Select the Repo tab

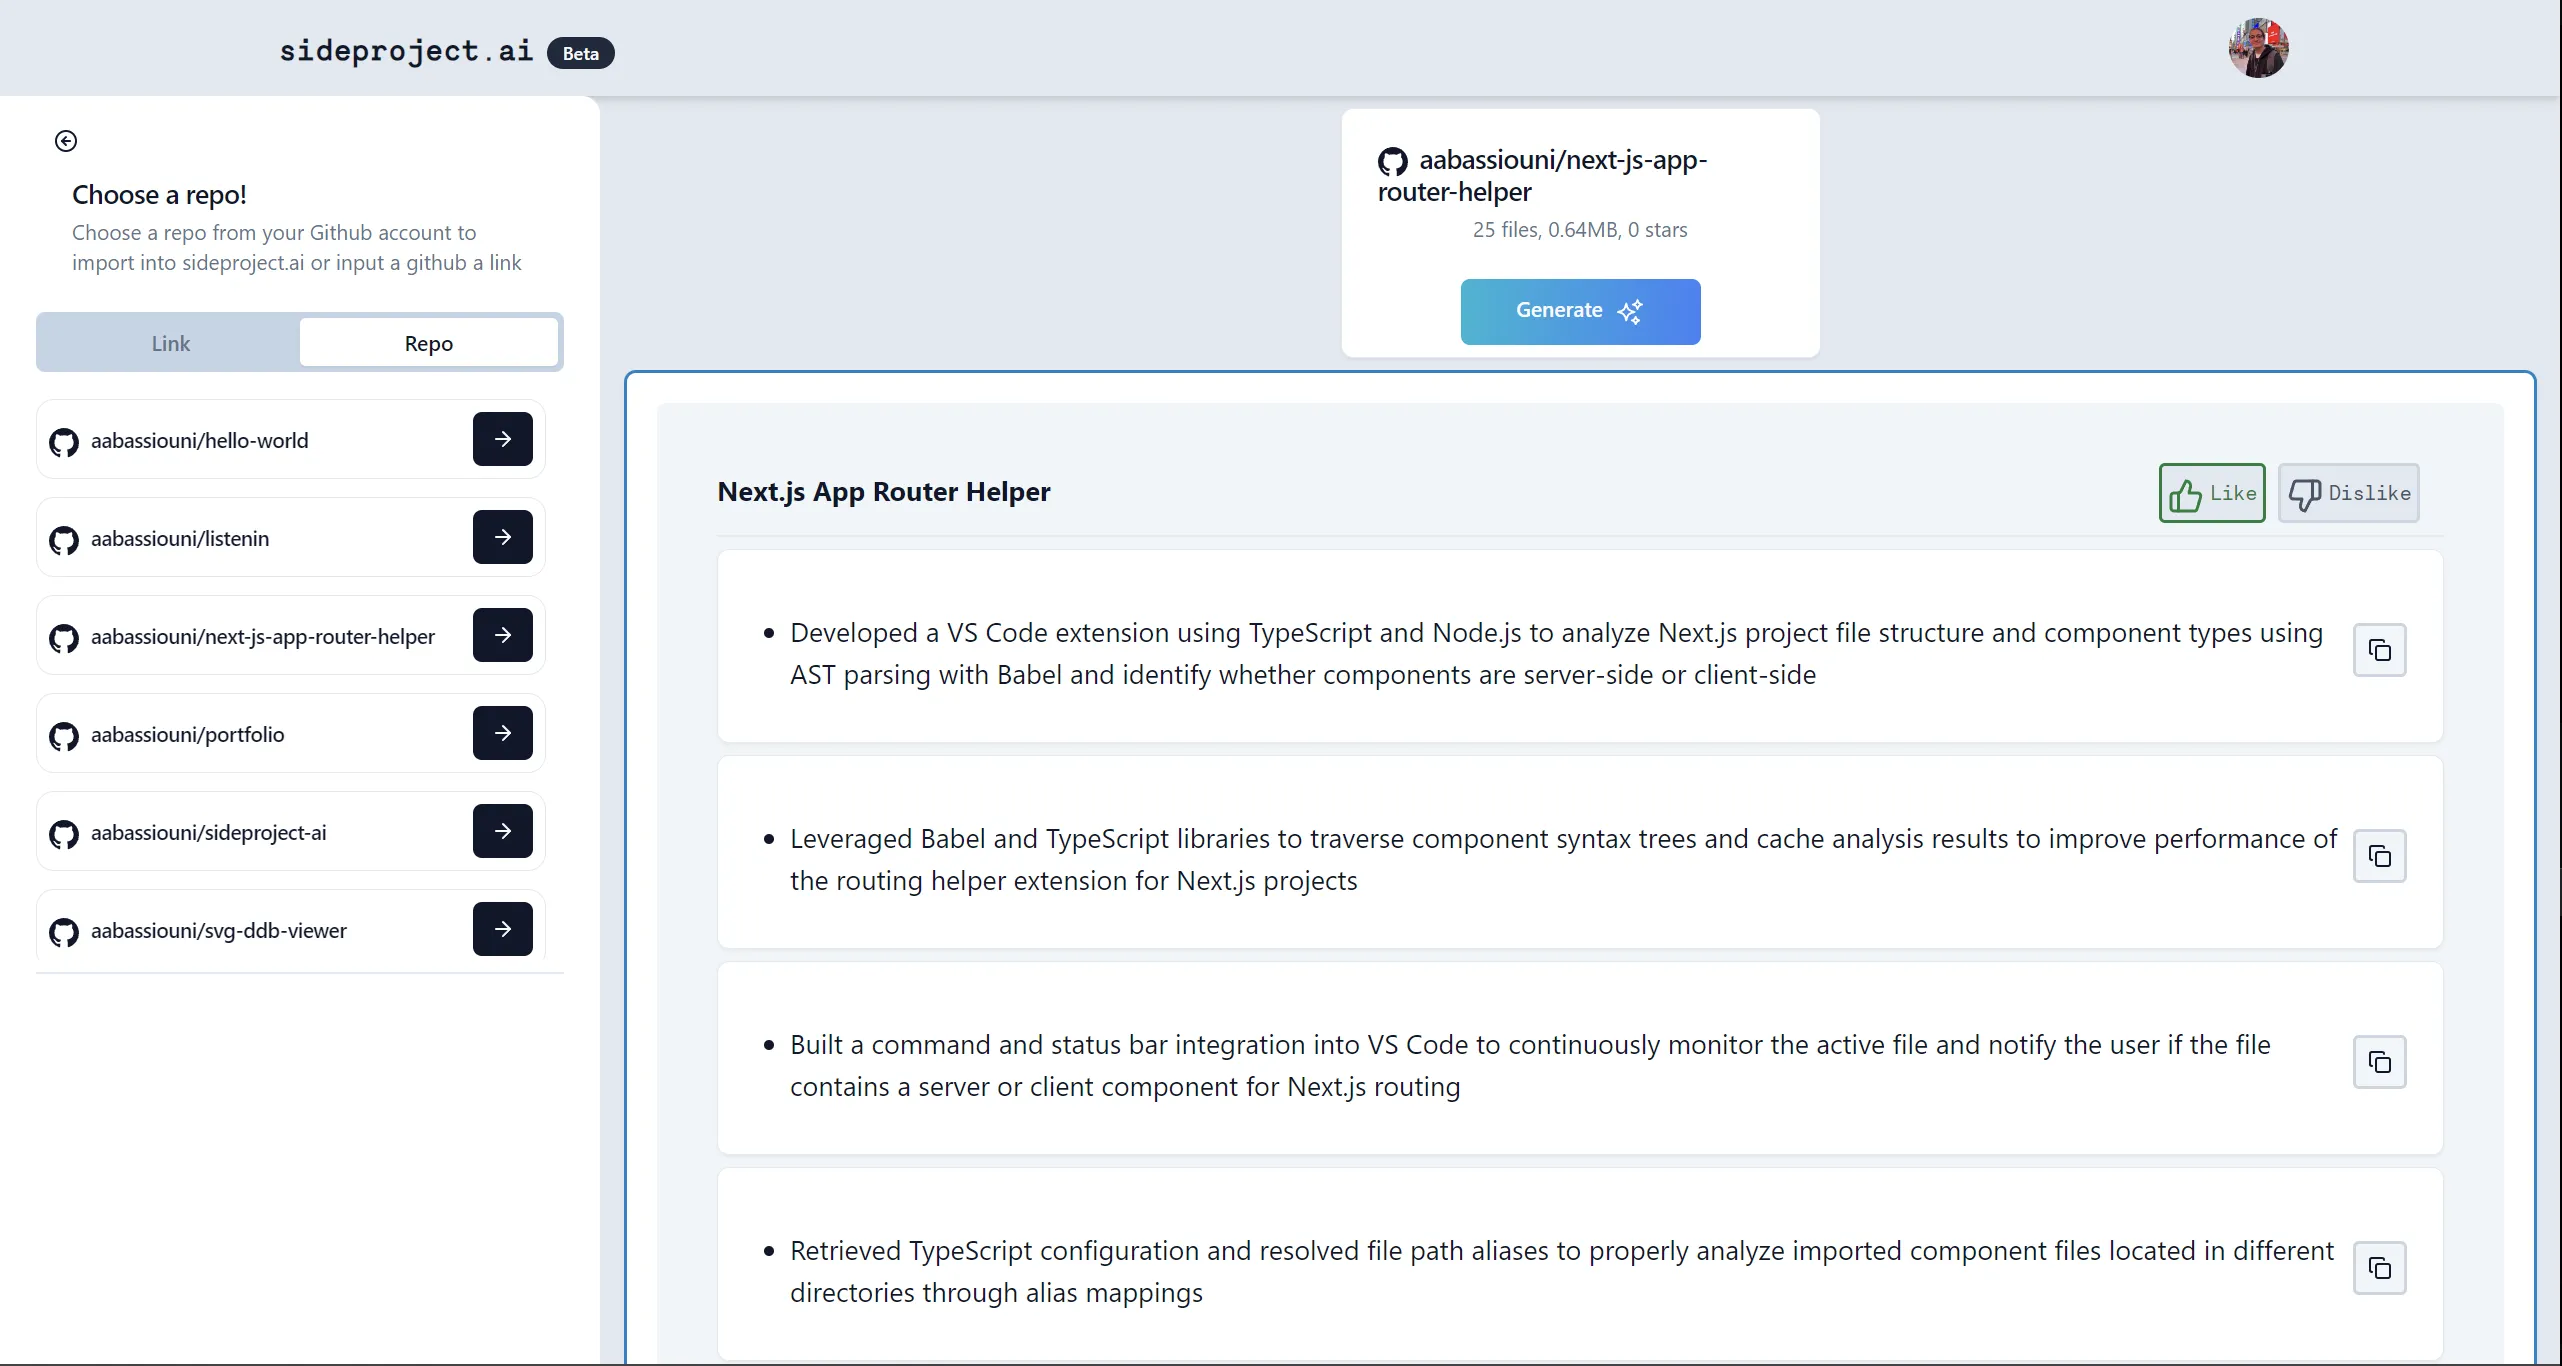428,343
